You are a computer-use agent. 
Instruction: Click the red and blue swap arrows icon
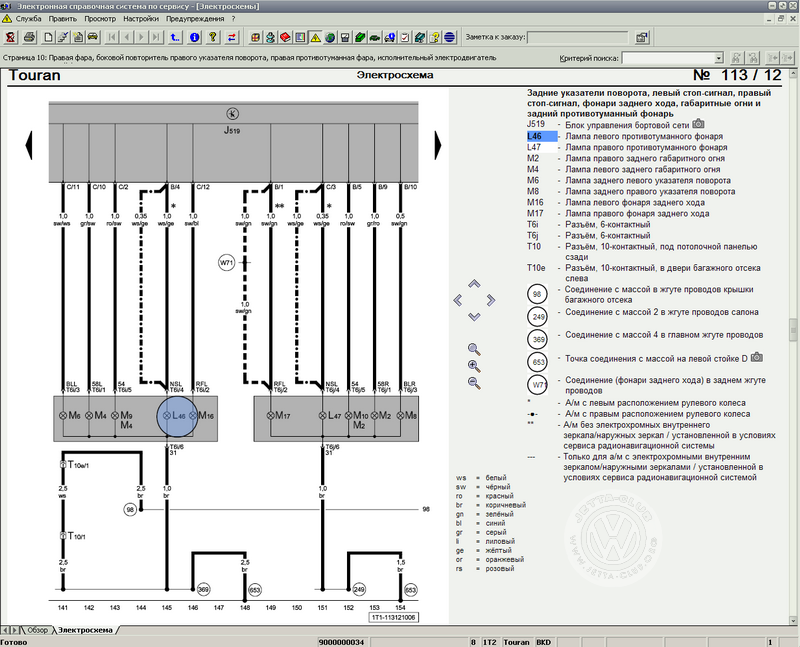(232, 37)
